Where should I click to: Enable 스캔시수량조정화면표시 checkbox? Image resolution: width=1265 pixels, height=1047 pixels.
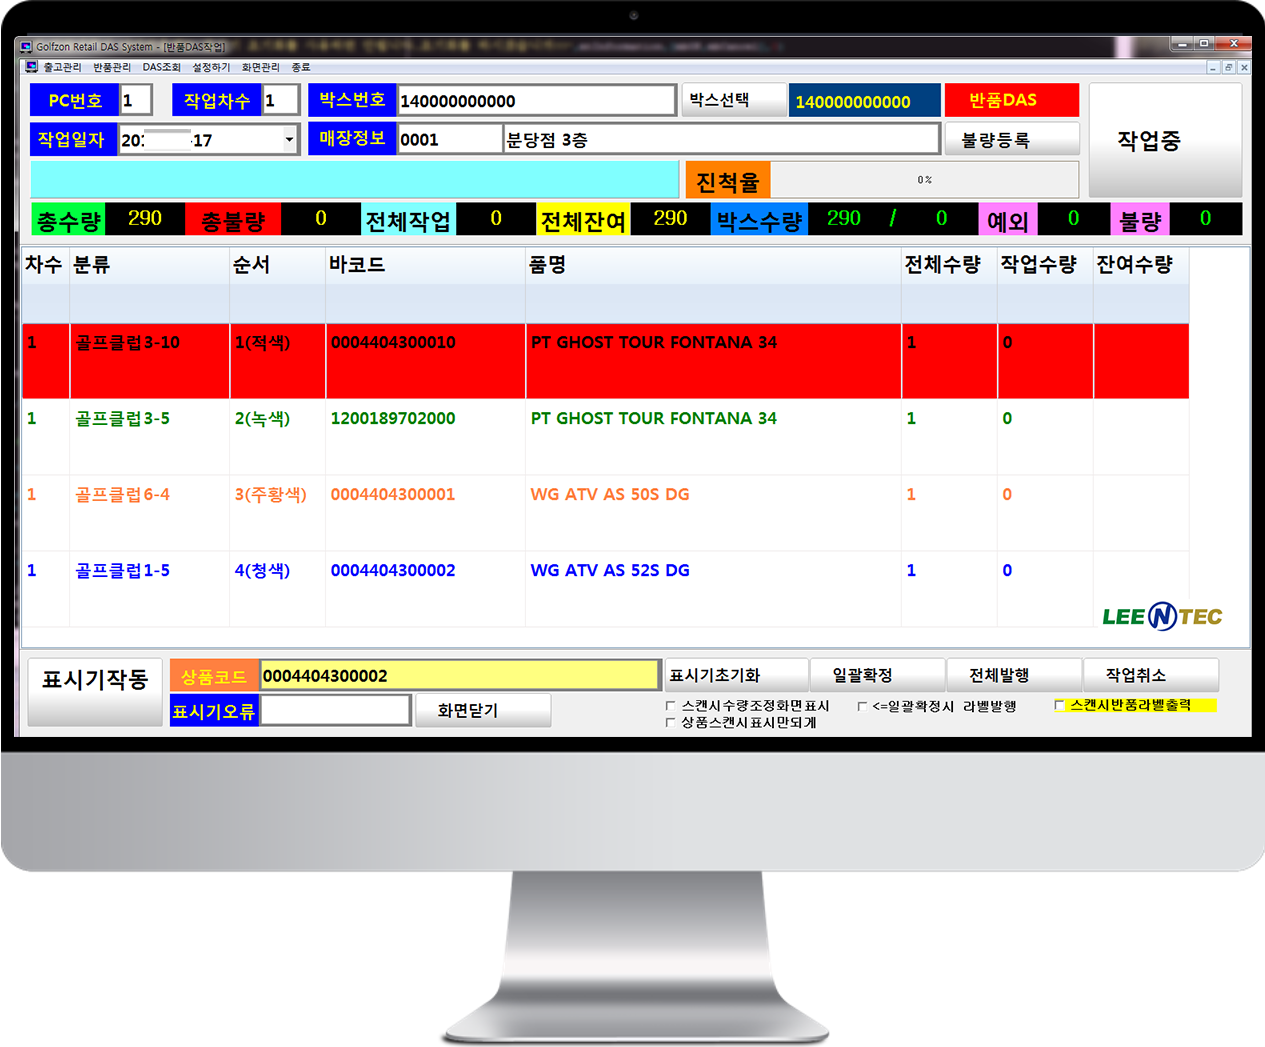coord(670,706)
